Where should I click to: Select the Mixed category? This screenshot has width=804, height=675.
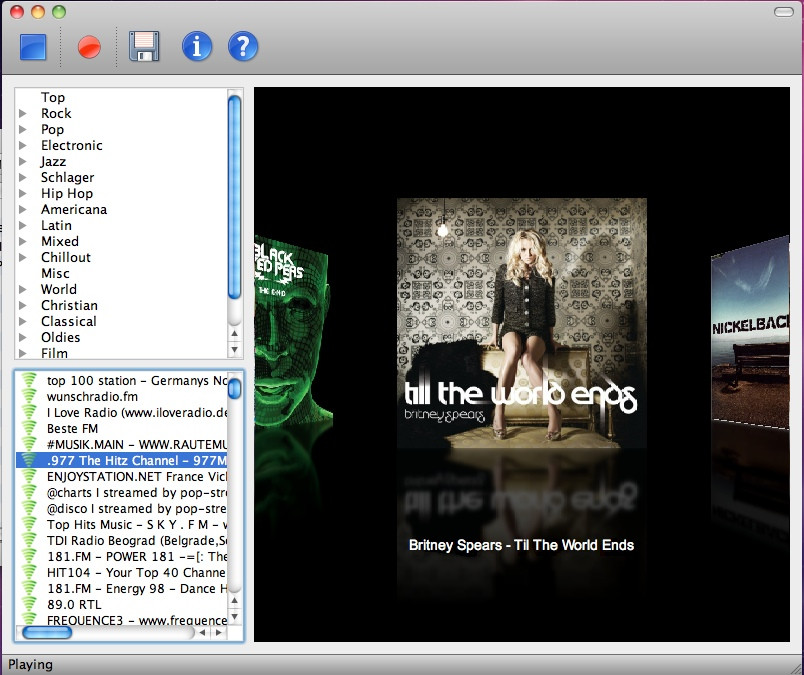point(60,241)
